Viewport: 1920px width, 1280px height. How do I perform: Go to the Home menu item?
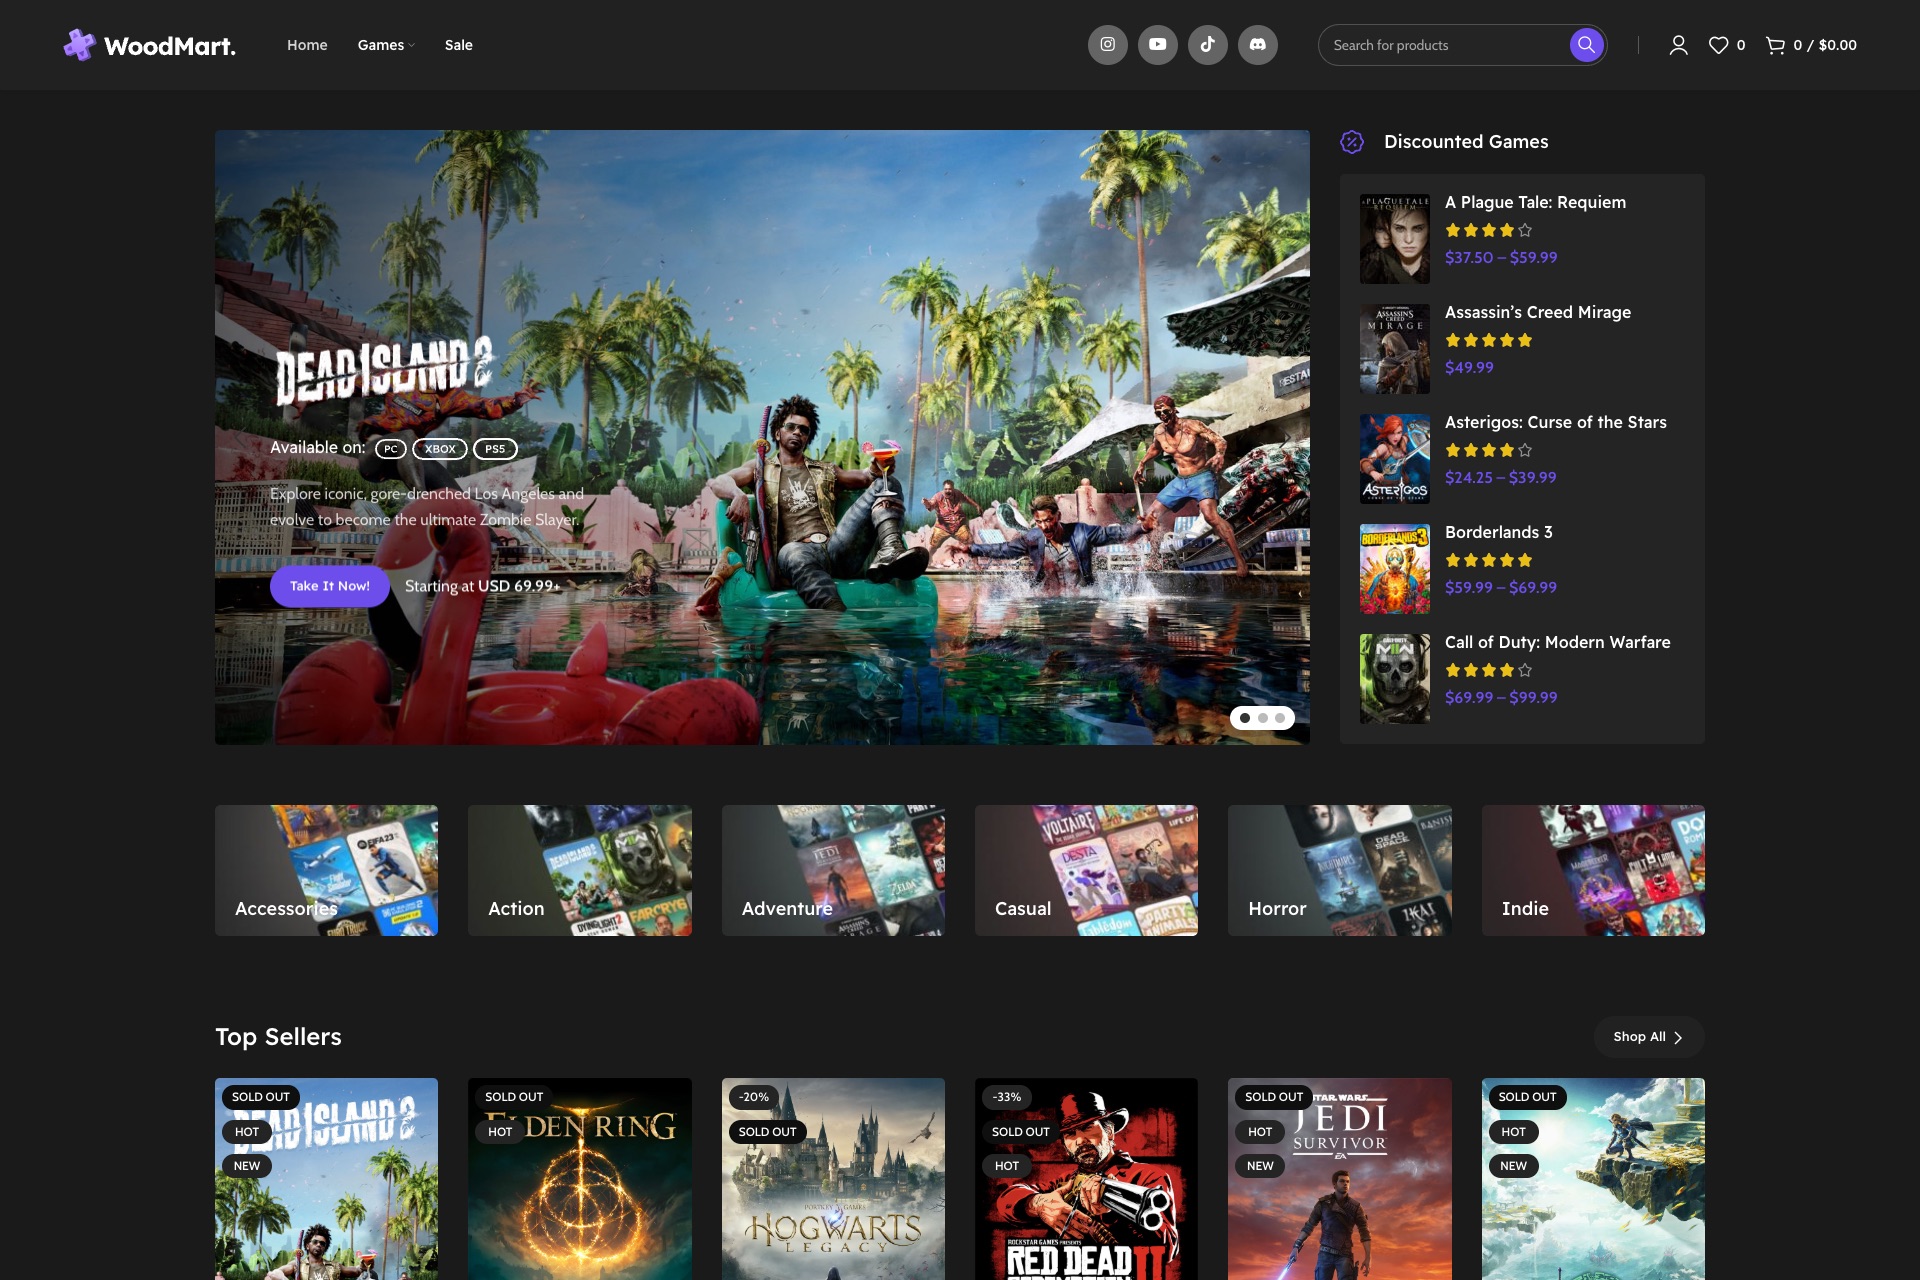click(307, 45)
